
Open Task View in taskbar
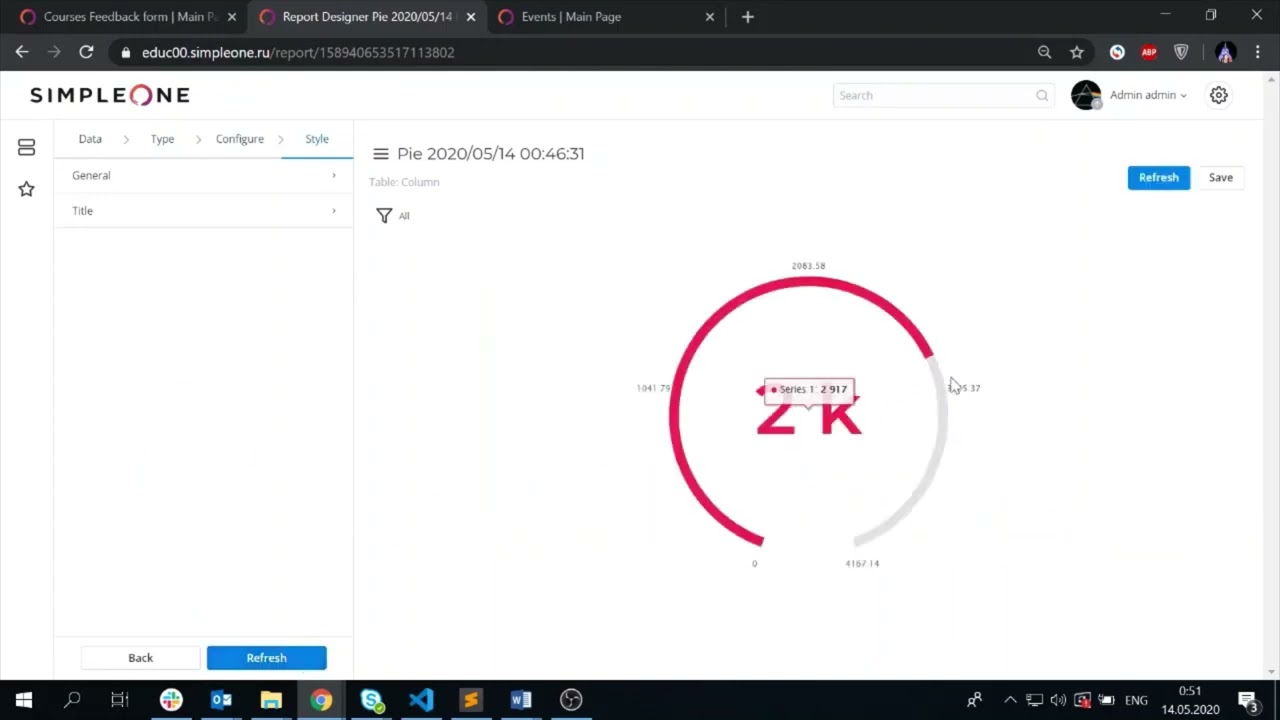point(120,700)
